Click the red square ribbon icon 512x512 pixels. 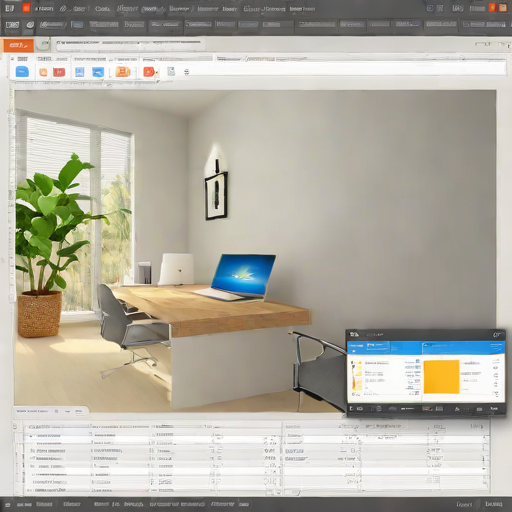point(59,72)
